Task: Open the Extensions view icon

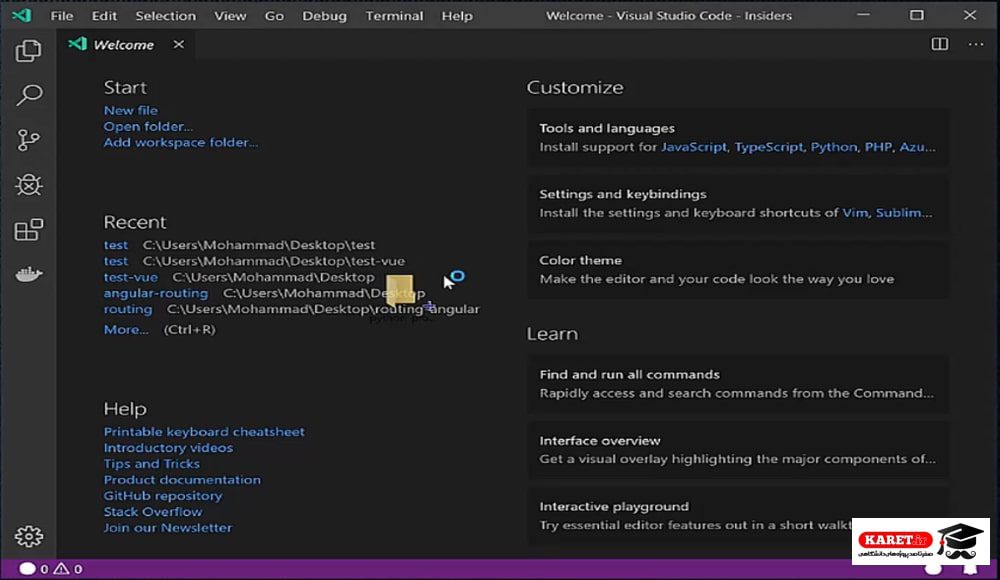Action: pyautogui.click(x=29, y=230)
